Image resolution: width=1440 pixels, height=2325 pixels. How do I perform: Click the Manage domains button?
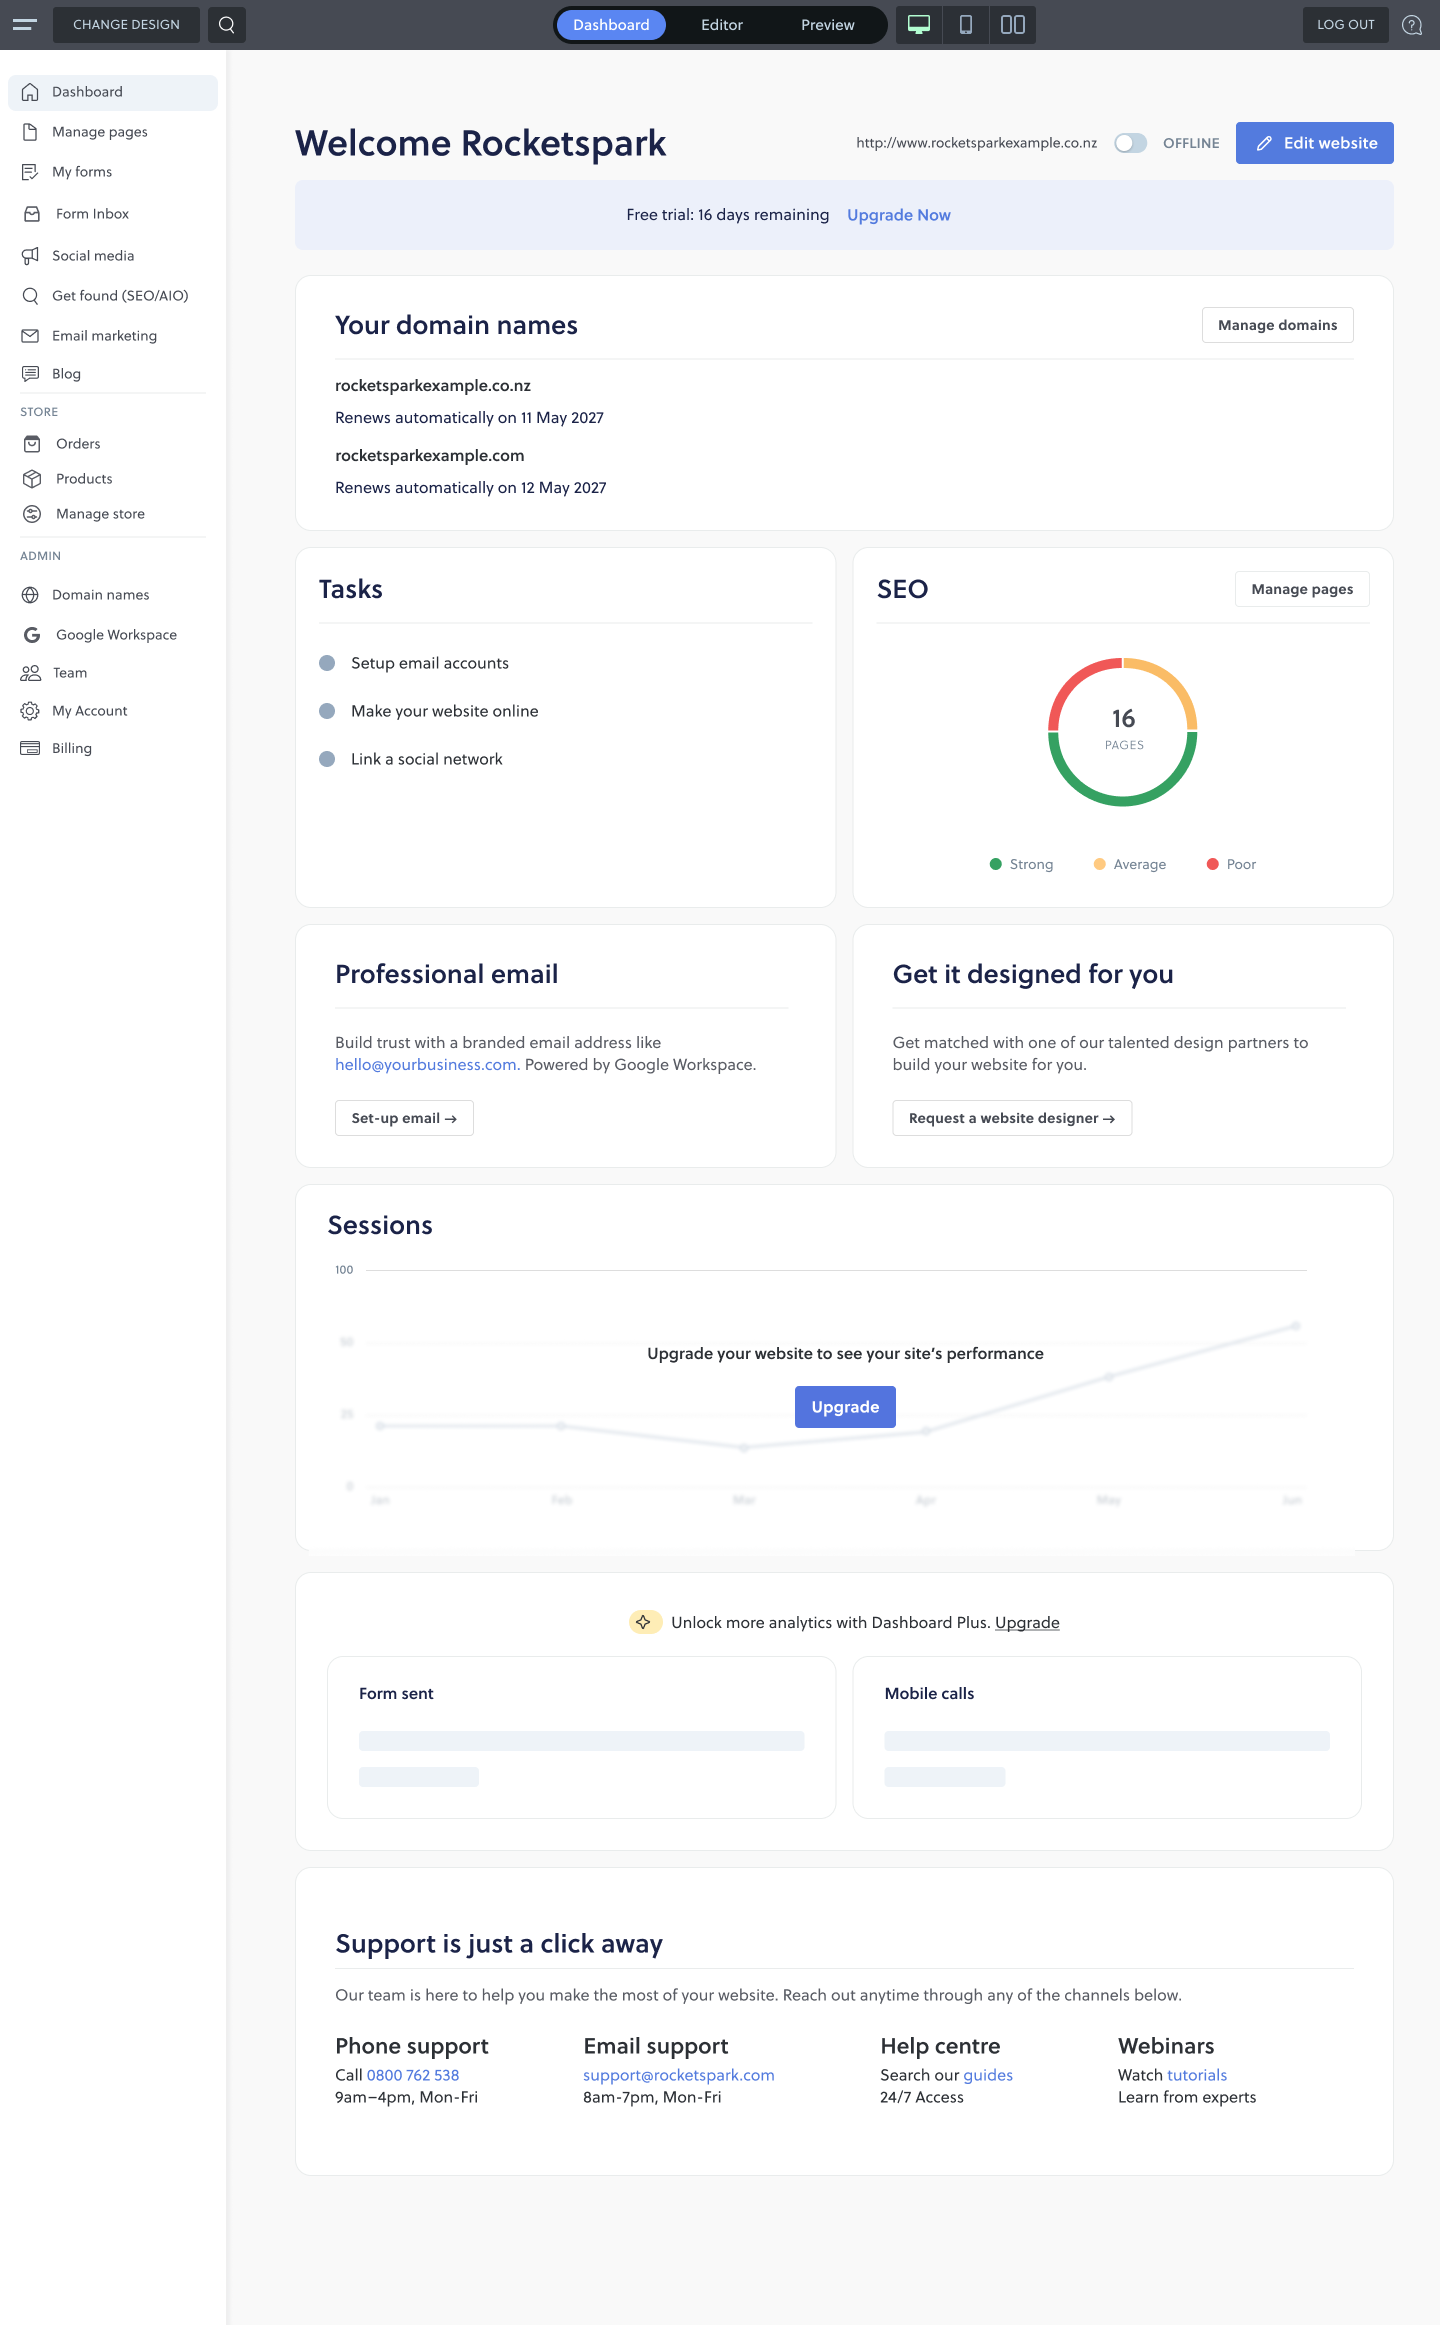pyautogui.click(x=1277, y=325)
